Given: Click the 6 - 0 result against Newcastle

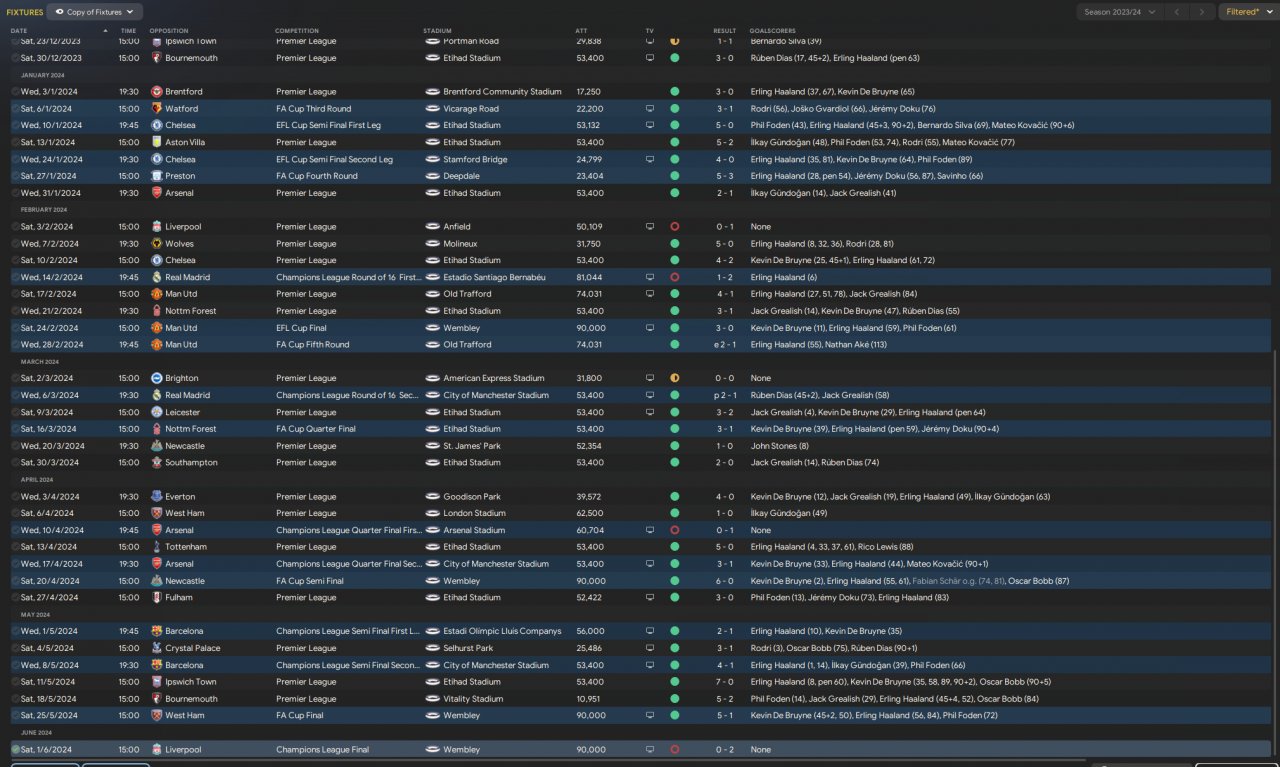Looking at the screenshot, I should tap(725, 581).
